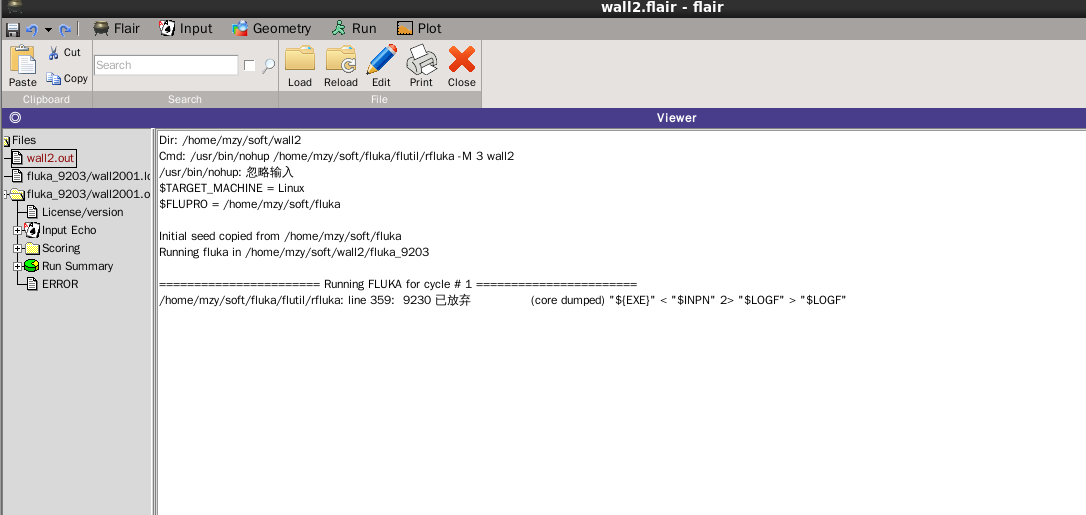Collapse the fluka_9203/wall2001 output folder node
Image resolution: width=1086 pixels, height=515 pixels.
pyautogui.click(x=6, y=195)
